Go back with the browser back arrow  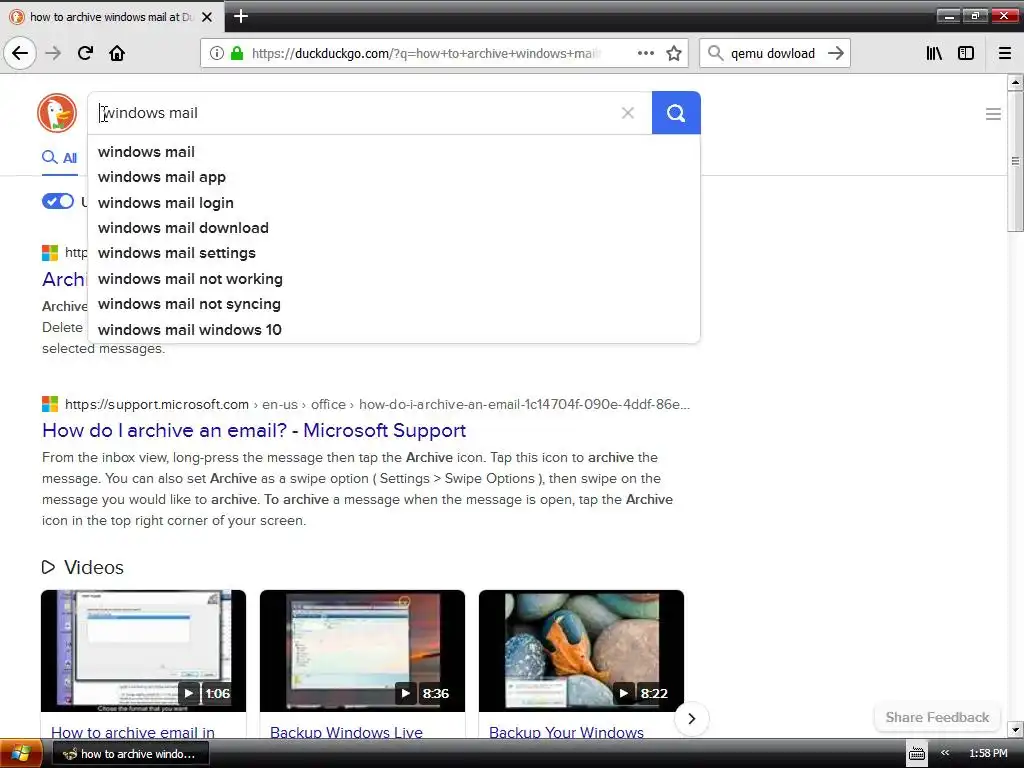20,53
